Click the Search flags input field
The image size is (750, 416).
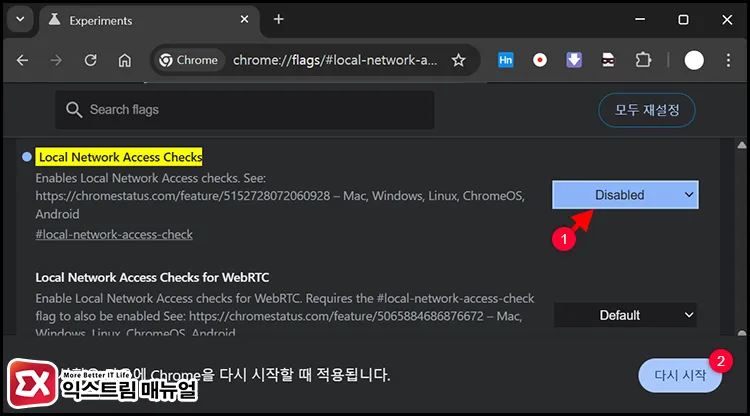(x=245, y=110)
